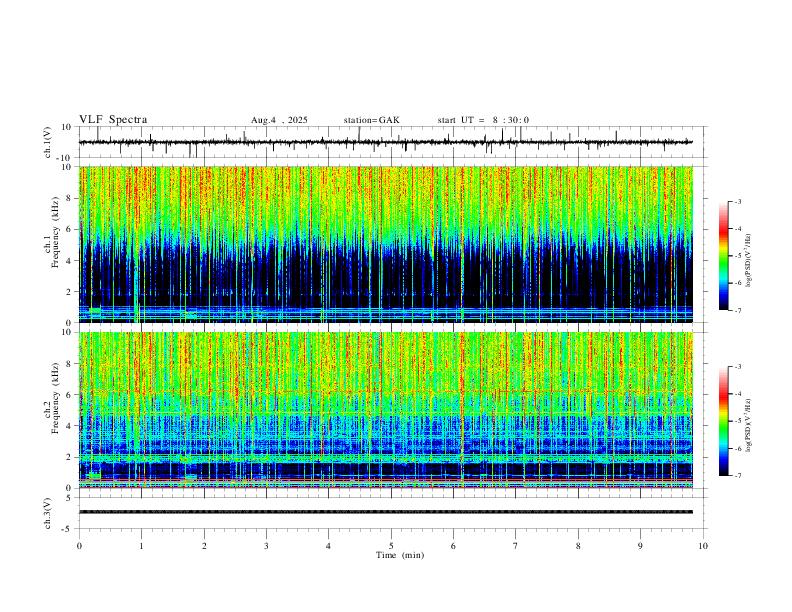792x612 pixels.
Task: Click the "station=GAK" label
Action: (x=371, y=120)
